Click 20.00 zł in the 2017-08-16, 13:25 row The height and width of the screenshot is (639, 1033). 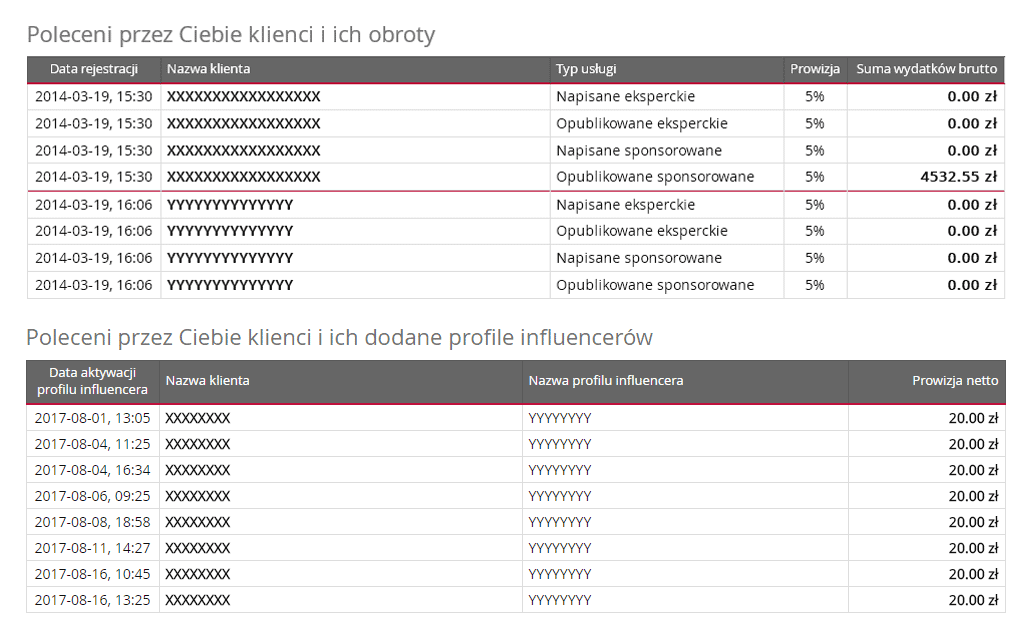click(x=974, y=600)
